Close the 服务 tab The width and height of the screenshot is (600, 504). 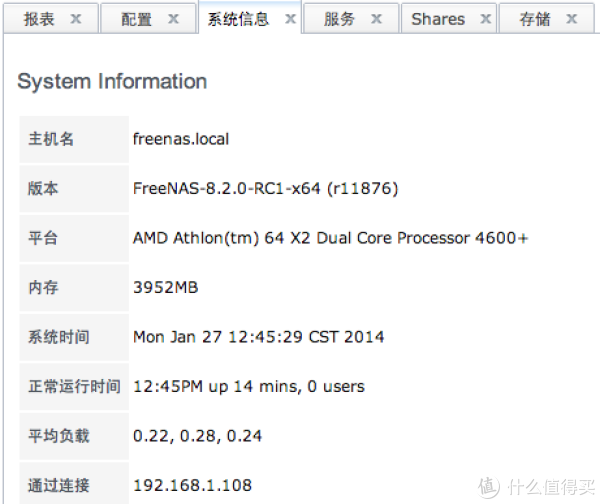click(377, 19)
